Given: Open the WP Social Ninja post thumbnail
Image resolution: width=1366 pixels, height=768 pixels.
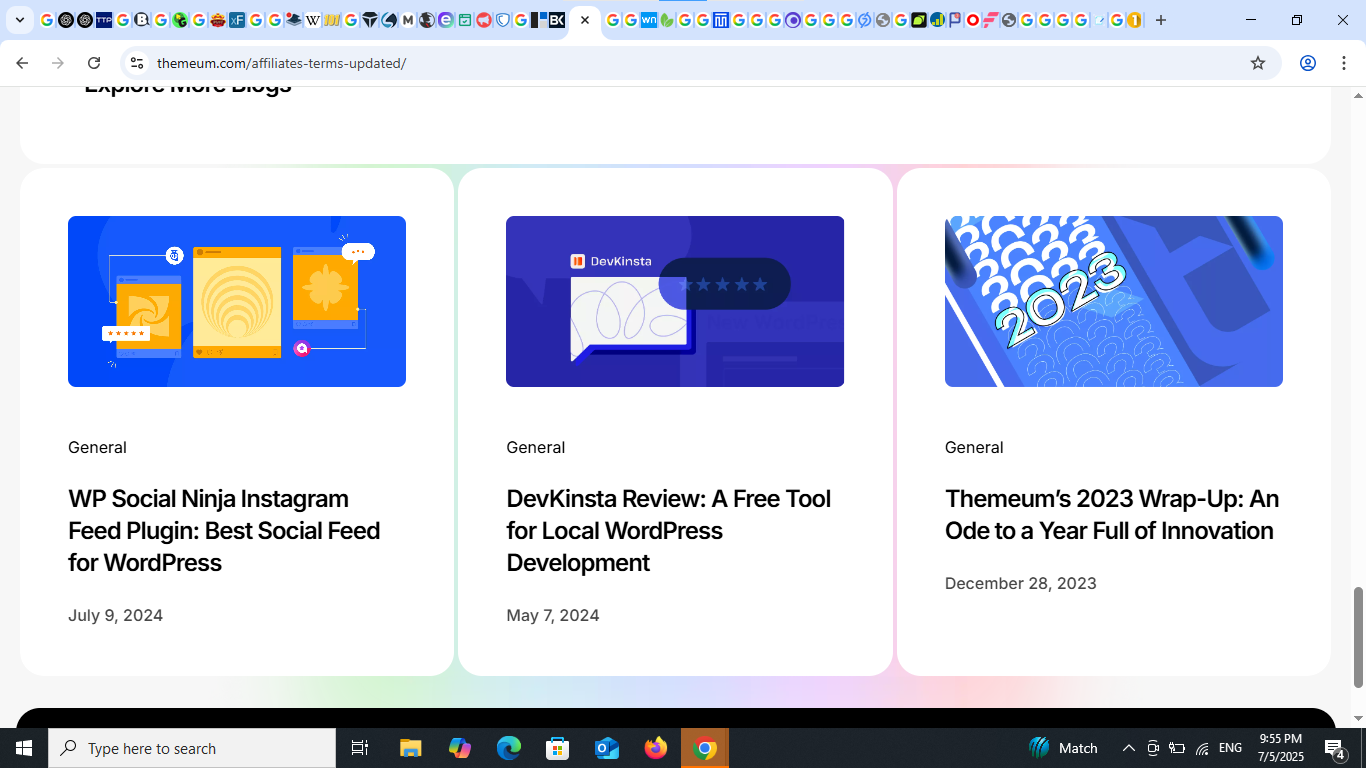Looking at the screenshot, I should [237, 301].
